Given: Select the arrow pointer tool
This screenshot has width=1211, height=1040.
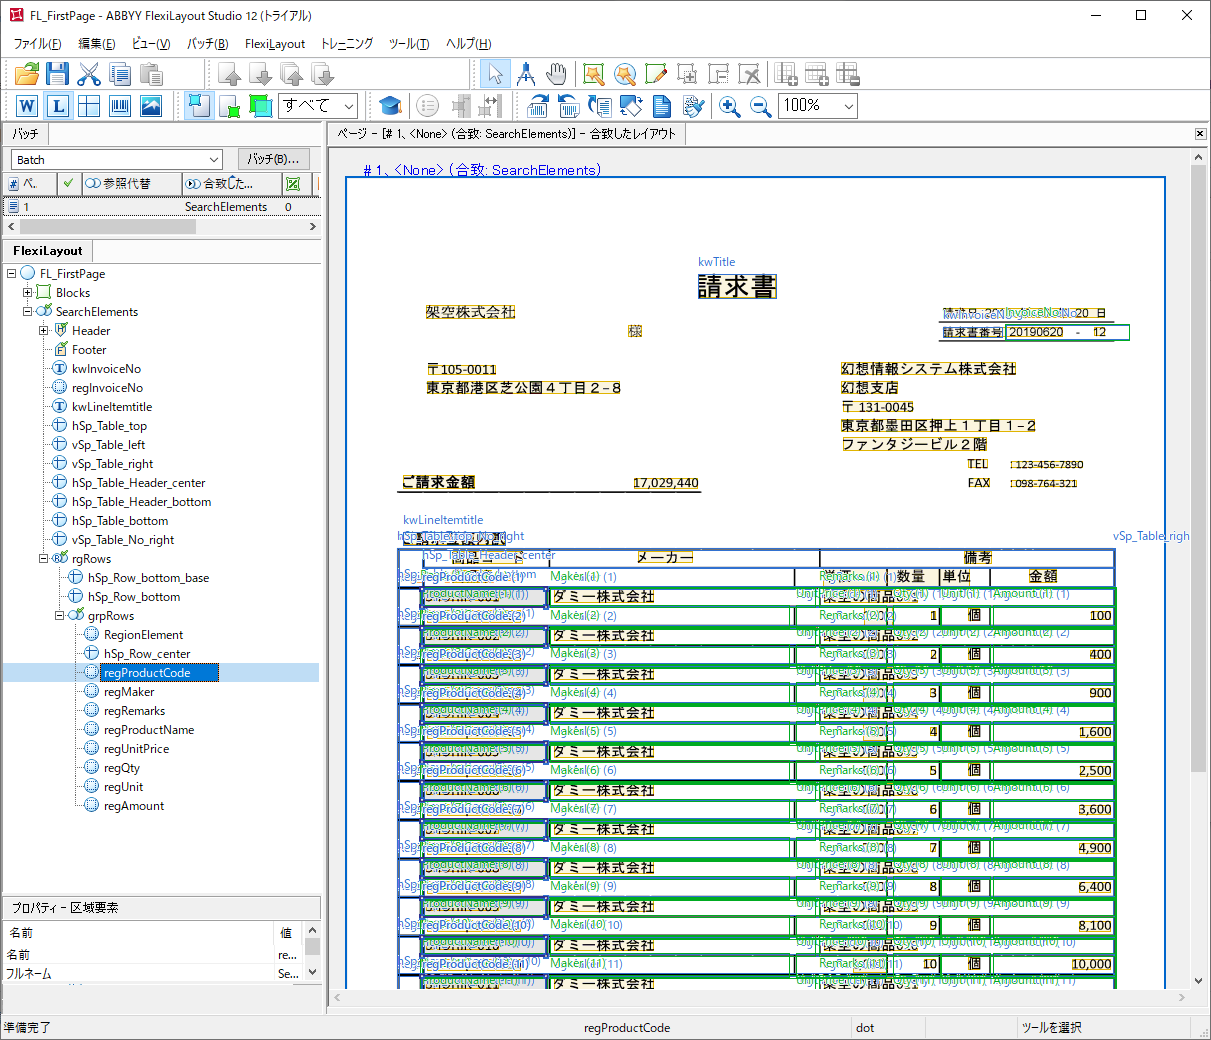Looking at the screenshot, I should tap(495, 74).
